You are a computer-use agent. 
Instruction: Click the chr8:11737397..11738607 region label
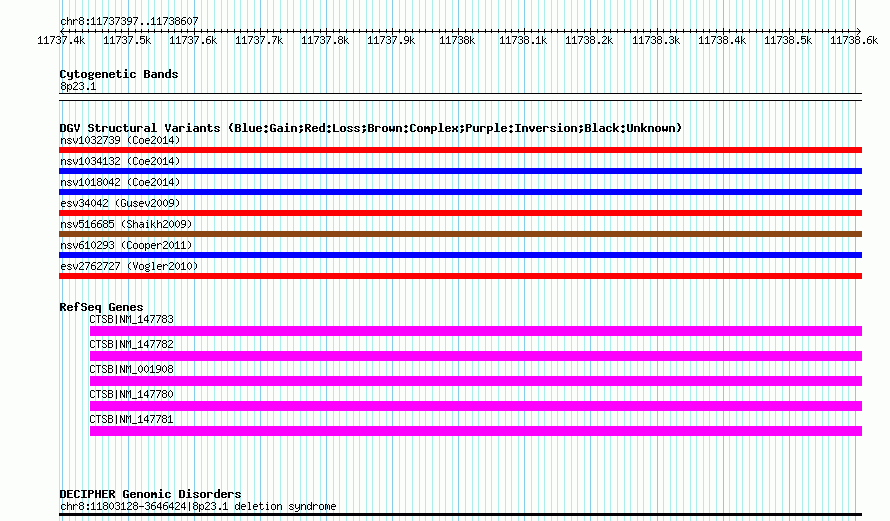click(x=129, y=22)
